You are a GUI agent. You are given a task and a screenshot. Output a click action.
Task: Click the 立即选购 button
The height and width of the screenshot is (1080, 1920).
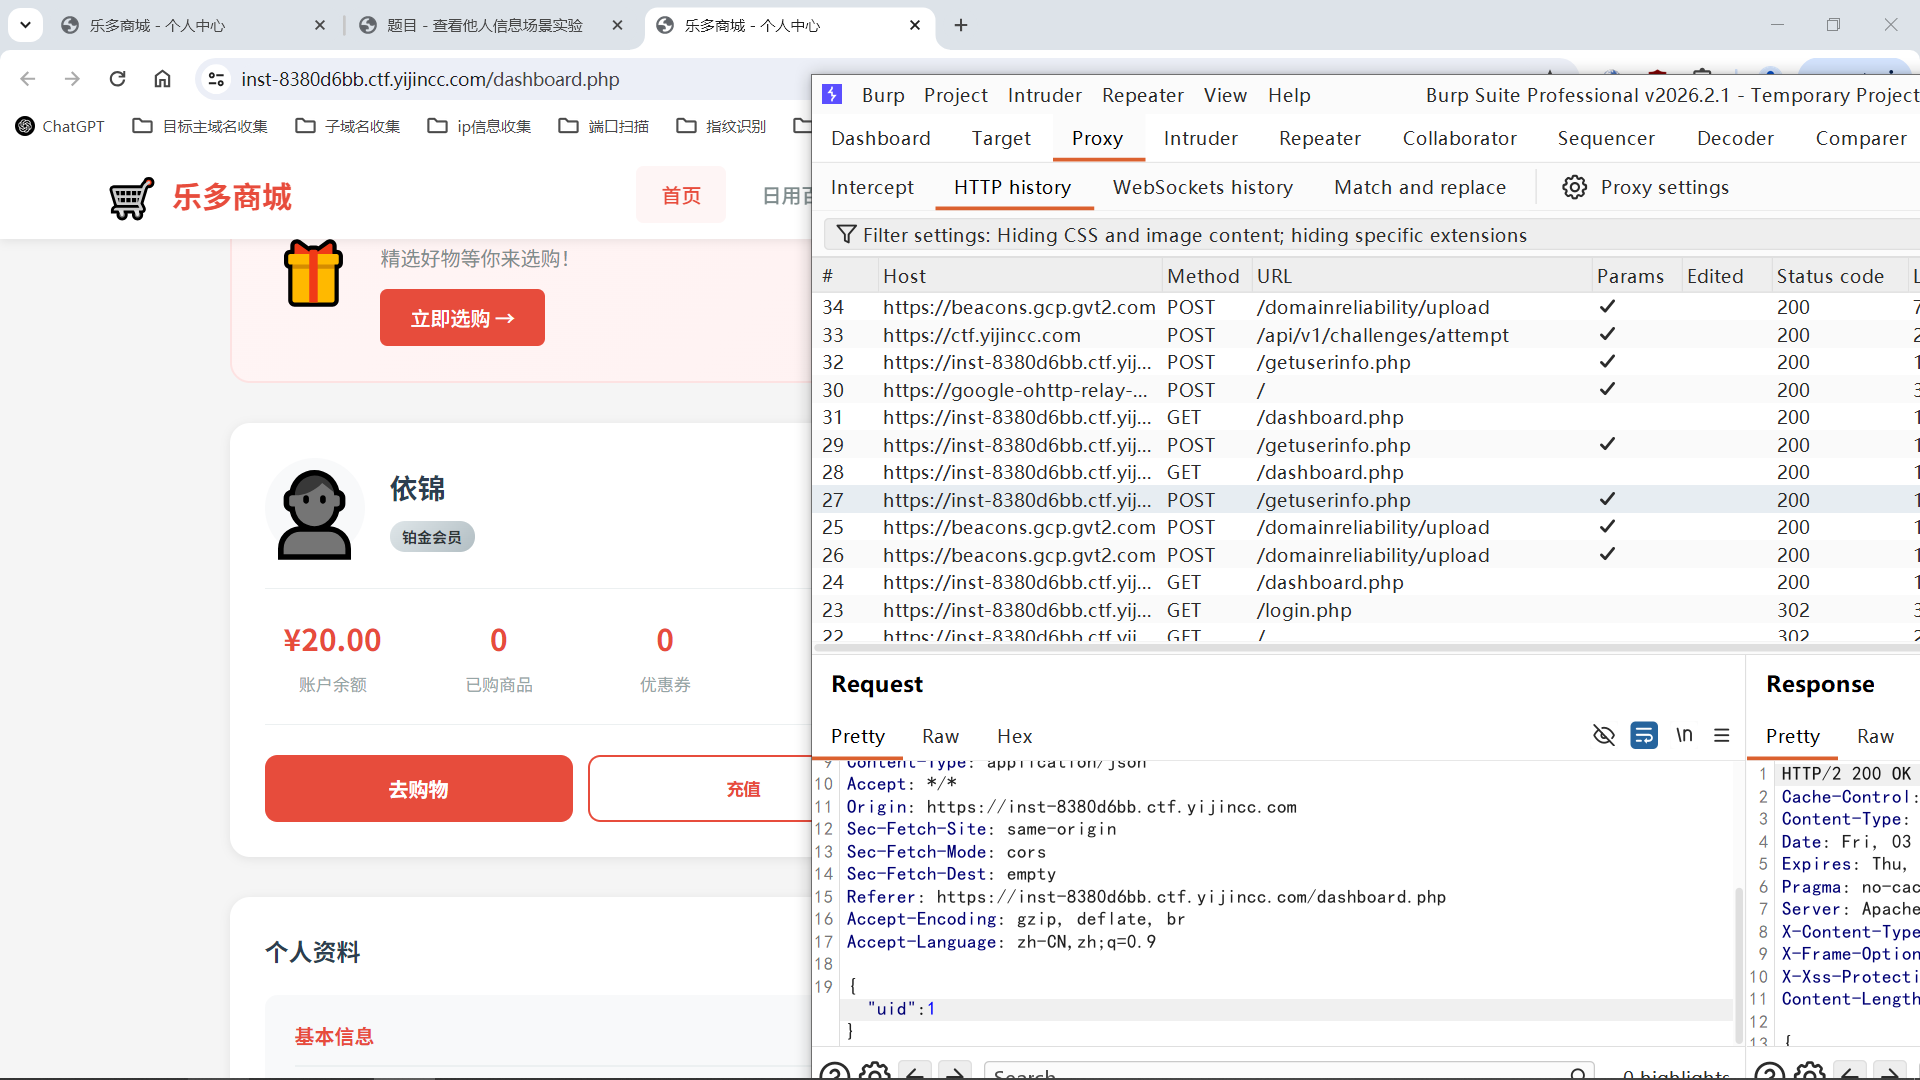[x=462, y=318]
